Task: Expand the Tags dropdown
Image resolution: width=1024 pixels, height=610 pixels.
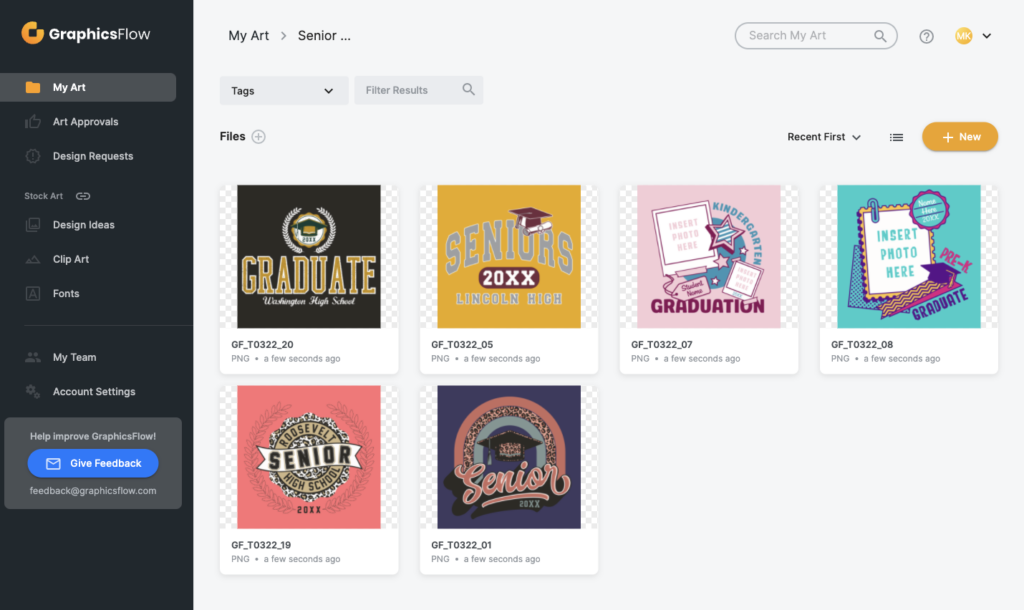Action: click(283, 91)
